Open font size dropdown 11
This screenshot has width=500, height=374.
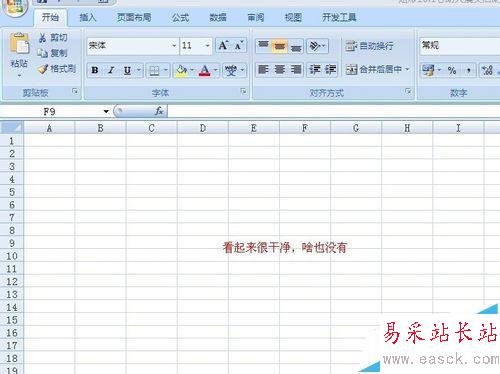click(207, 46)
